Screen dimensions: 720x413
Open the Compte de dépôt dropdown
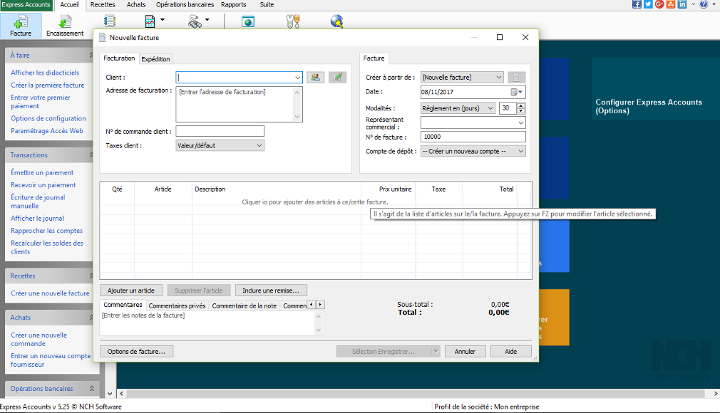473,151
